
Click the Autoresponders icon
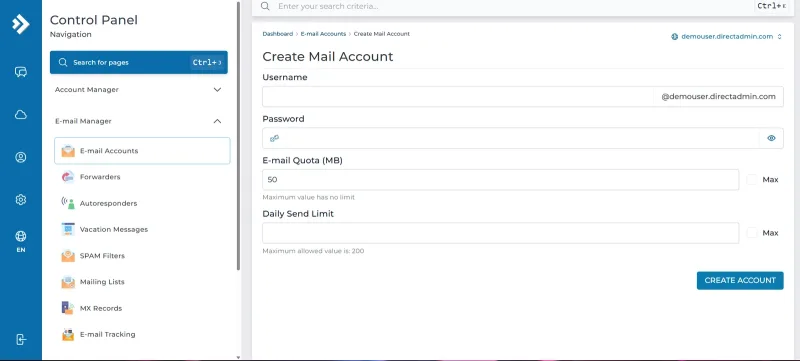[68, 203]
